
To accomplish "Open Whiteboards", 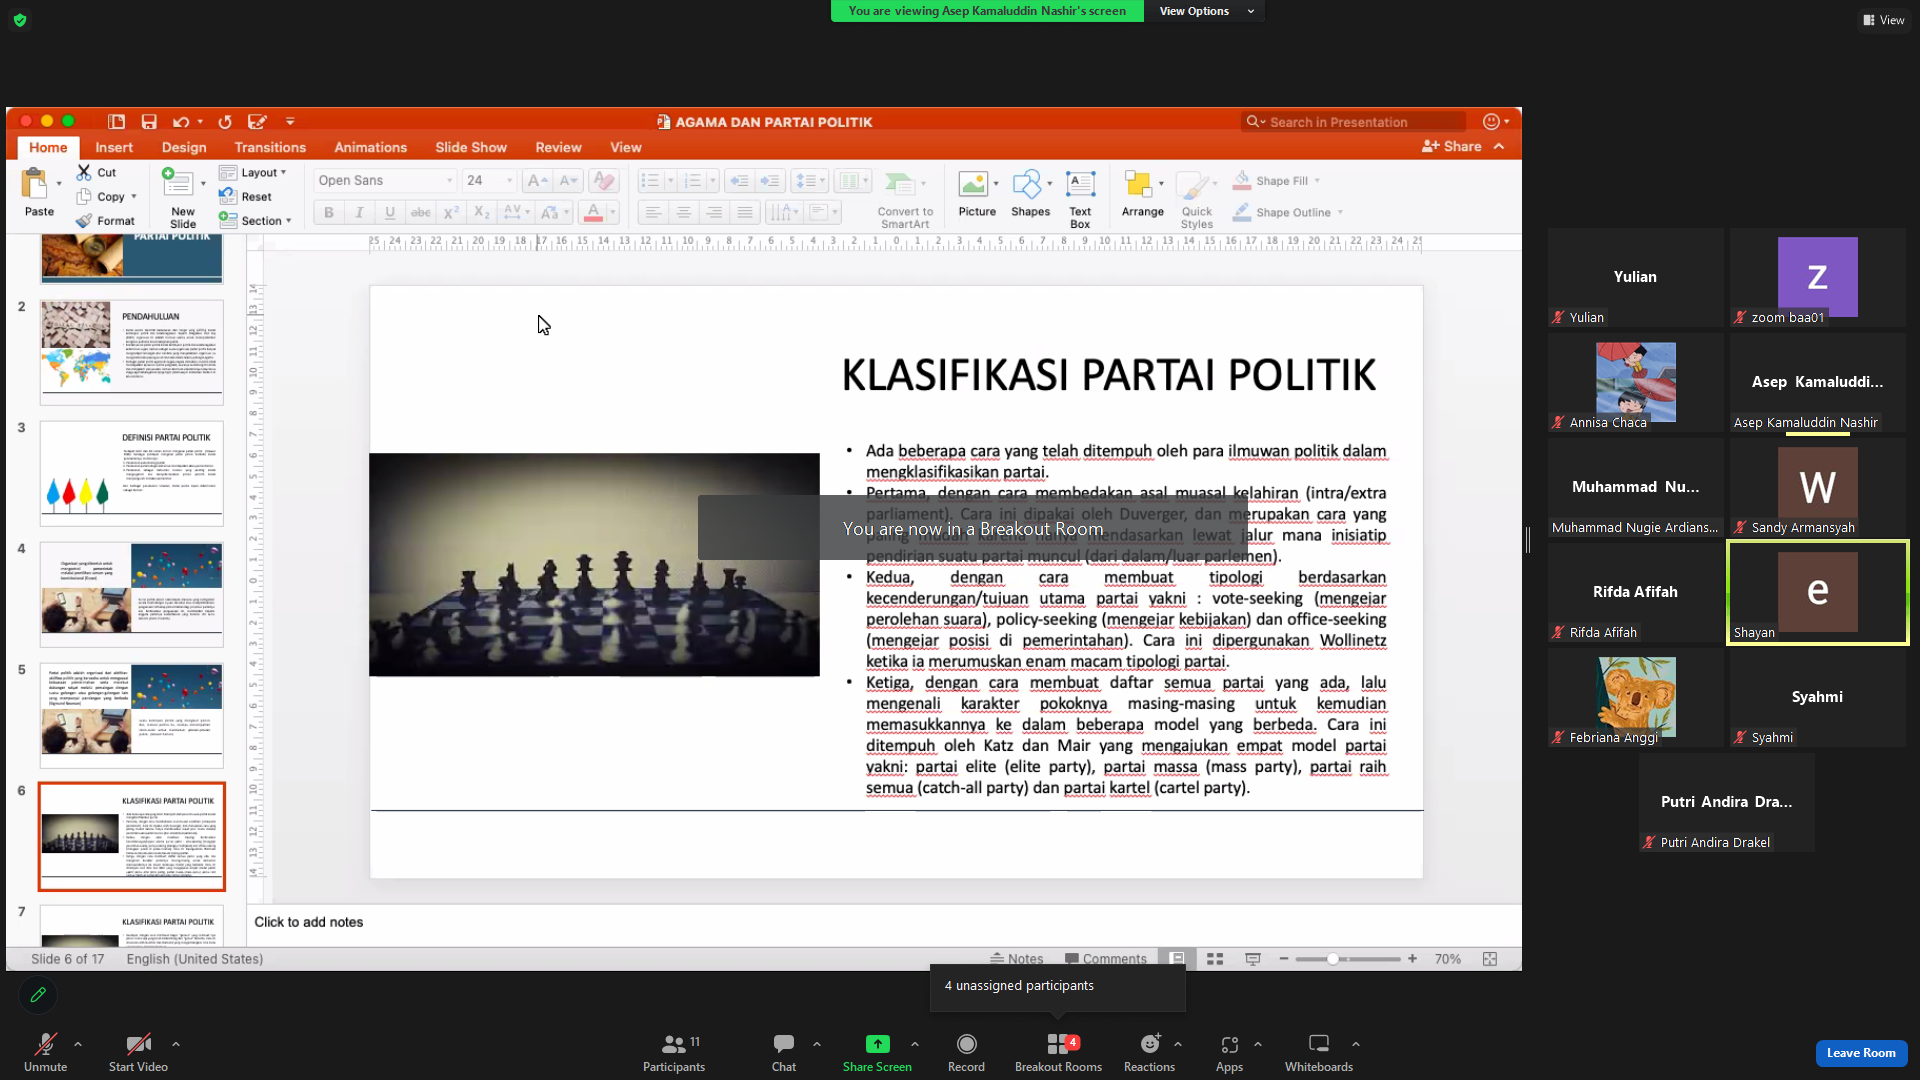I will [1319, 1052].
